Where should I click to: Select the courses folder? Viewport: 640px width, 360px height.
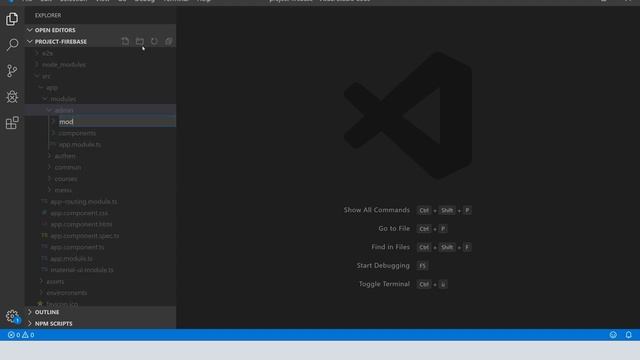(66, 179)
